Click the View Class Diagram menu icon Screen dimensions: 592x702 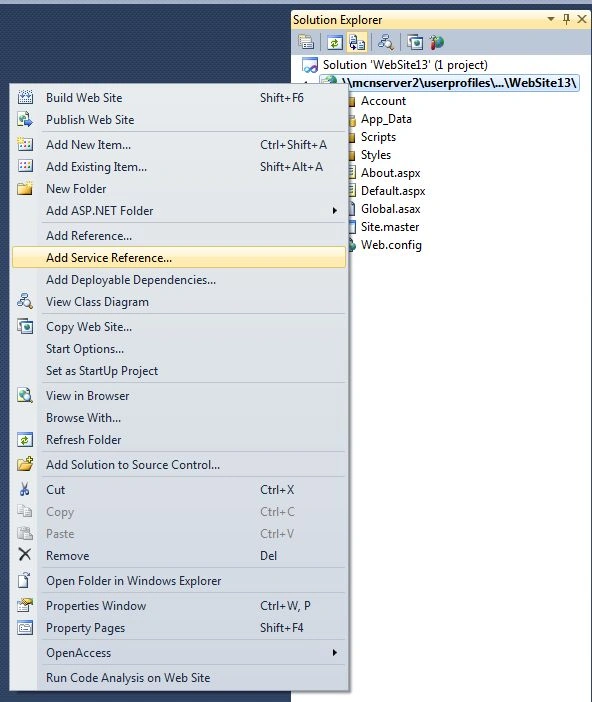(25, 301)
